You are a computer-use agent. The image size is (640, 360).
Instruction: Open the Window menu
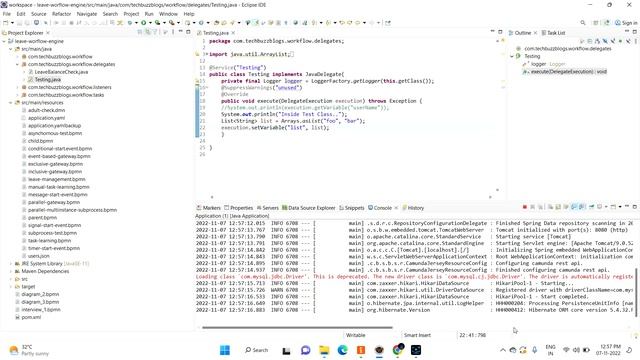click(x=168, y=14)
